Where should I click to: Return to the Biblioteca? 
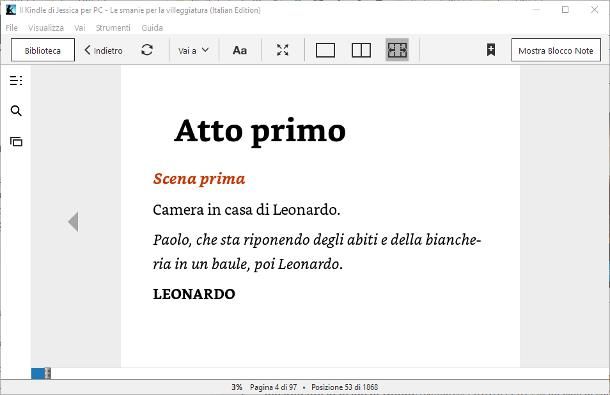43,50
